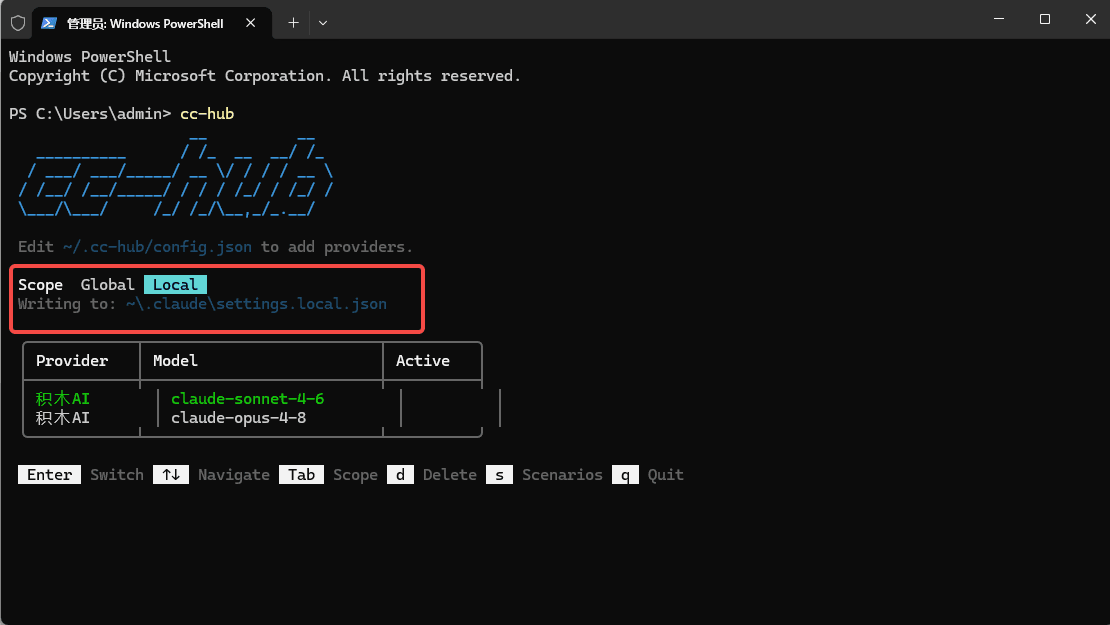The width and height of the screenshot is (1110, 625).
Task: Open the new tab profile dropdown
Action: [323, 23]
